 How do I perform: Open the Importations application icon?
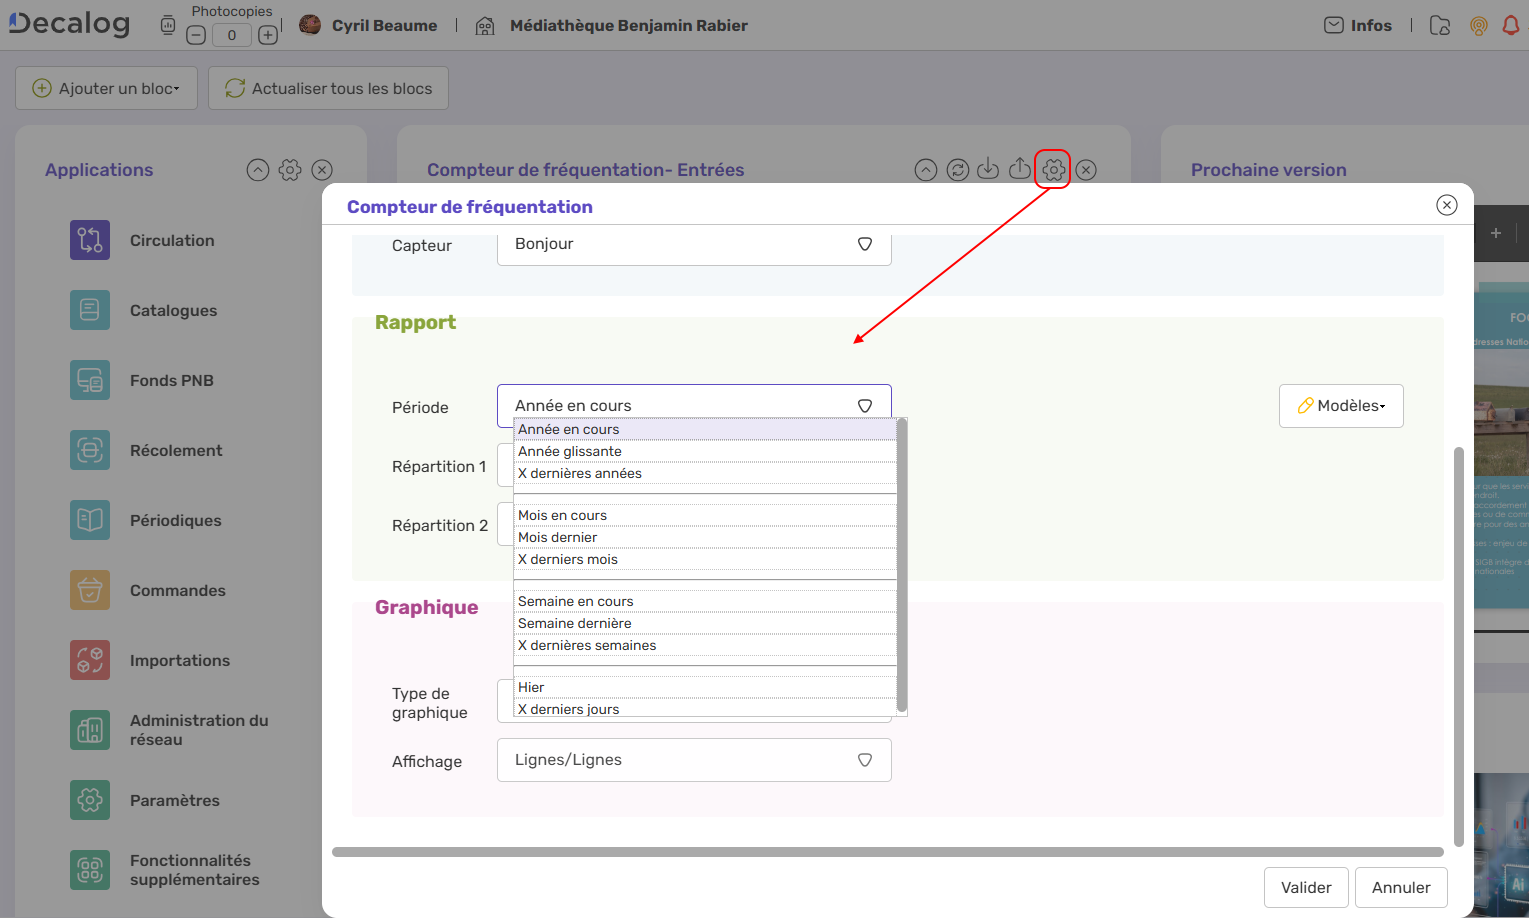(90, 660)
